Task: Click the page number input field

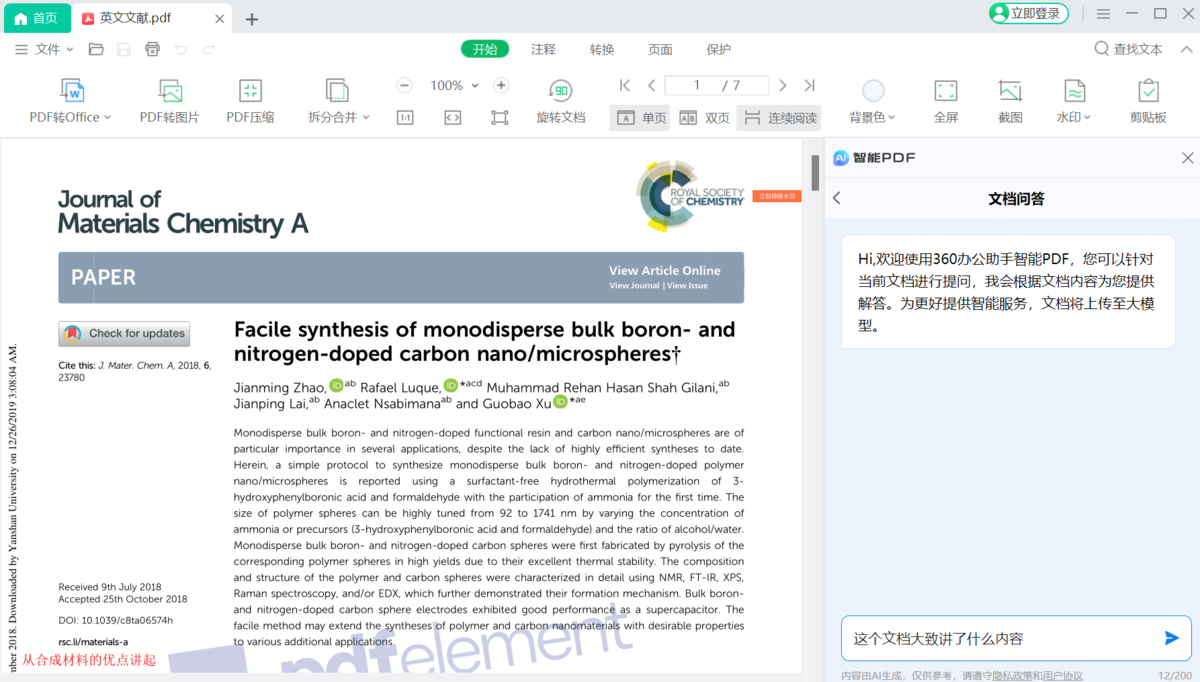Action: (717, 86)
